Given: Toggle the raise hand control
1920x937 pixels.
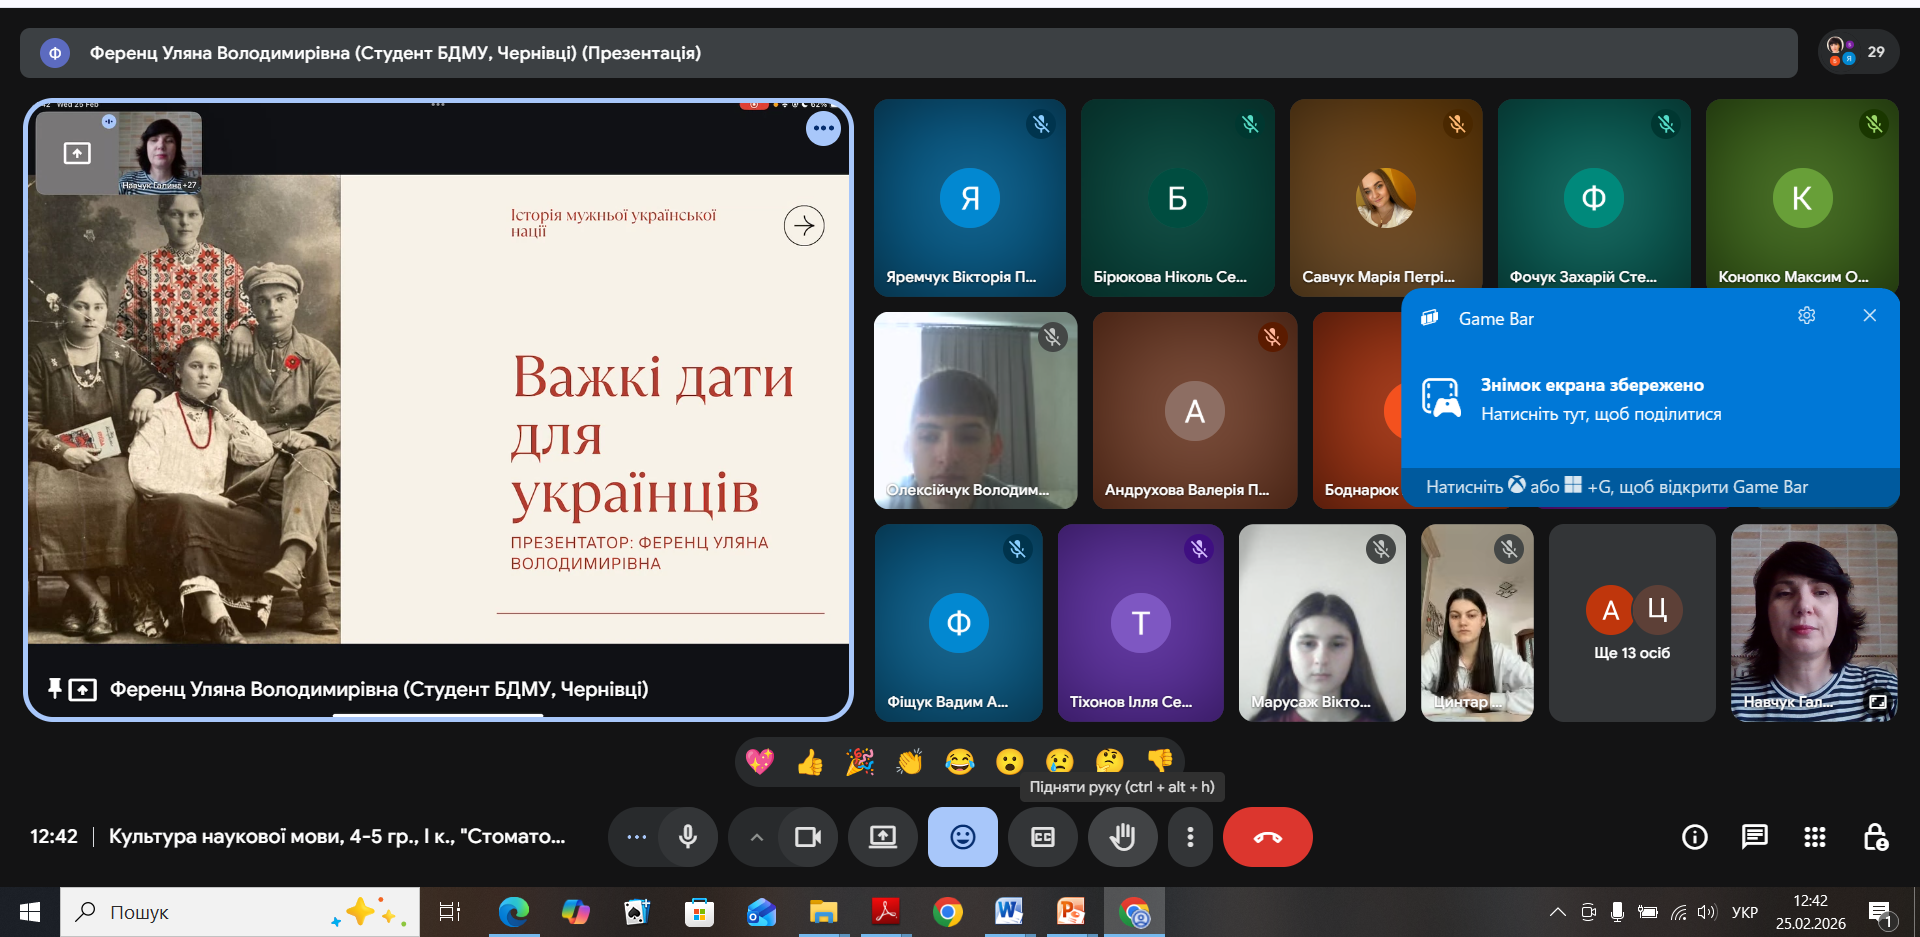Looking at the screenshot, I should coord(1122,837).
